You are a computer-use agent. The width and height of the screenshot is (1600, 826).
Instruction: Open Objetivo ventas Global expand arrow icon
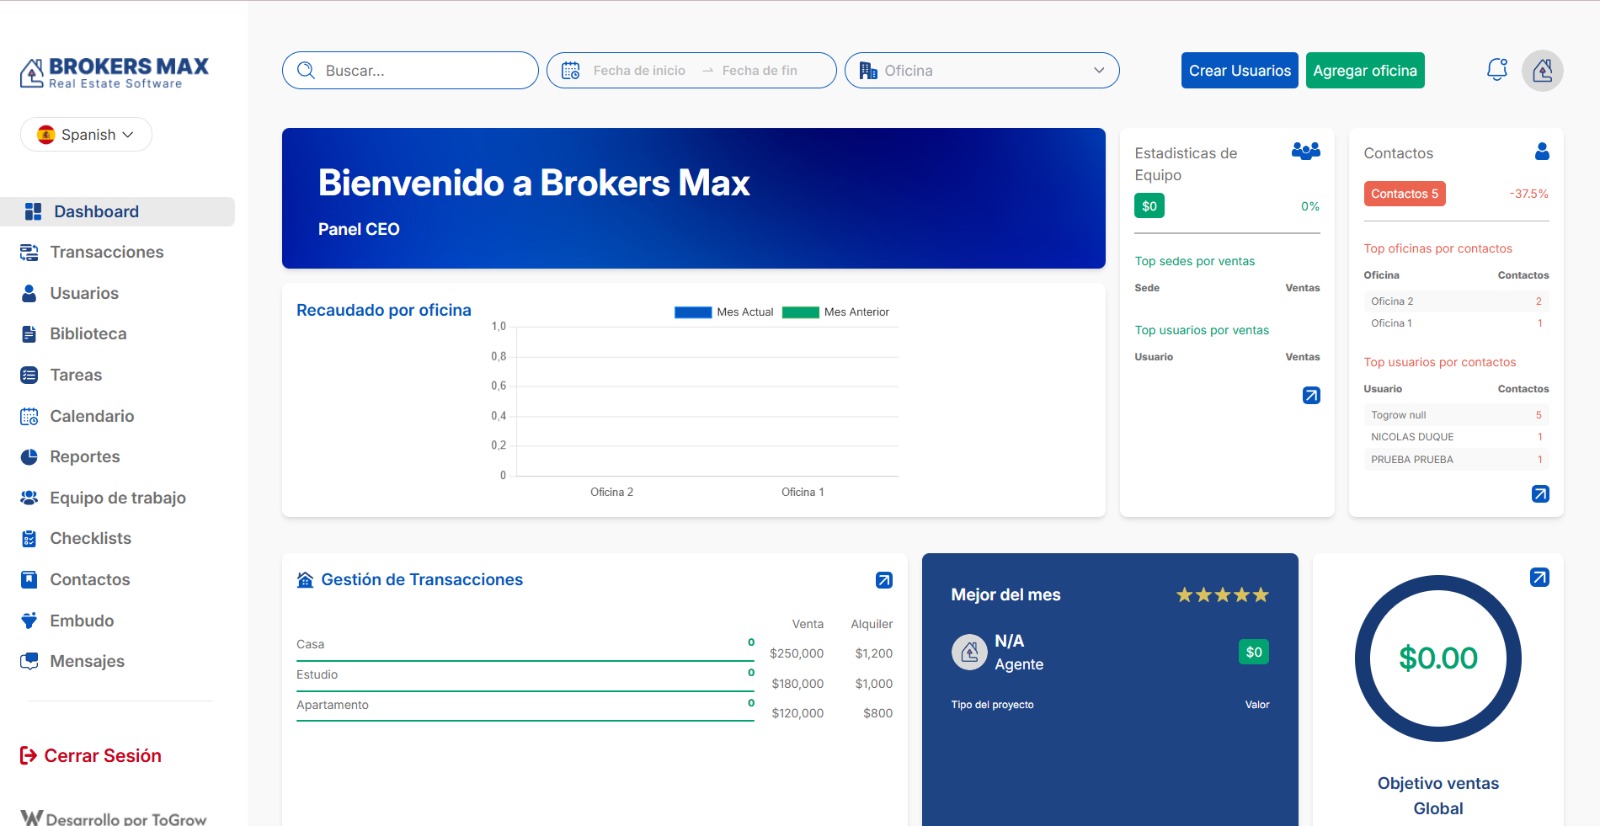(x=1540, y=577)
